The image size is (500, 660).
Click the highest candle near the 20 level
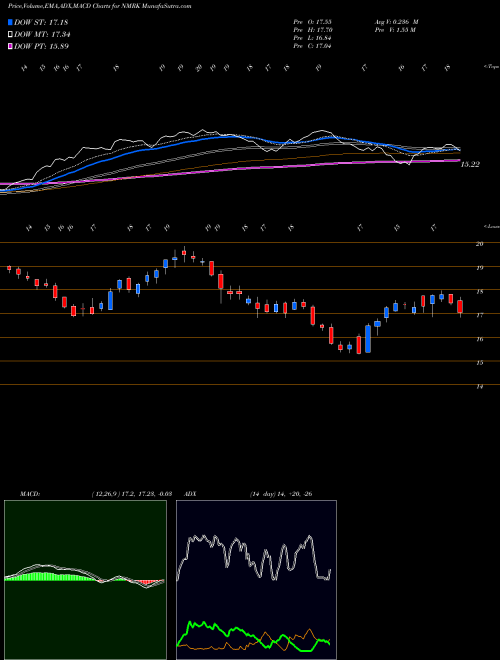184,253
